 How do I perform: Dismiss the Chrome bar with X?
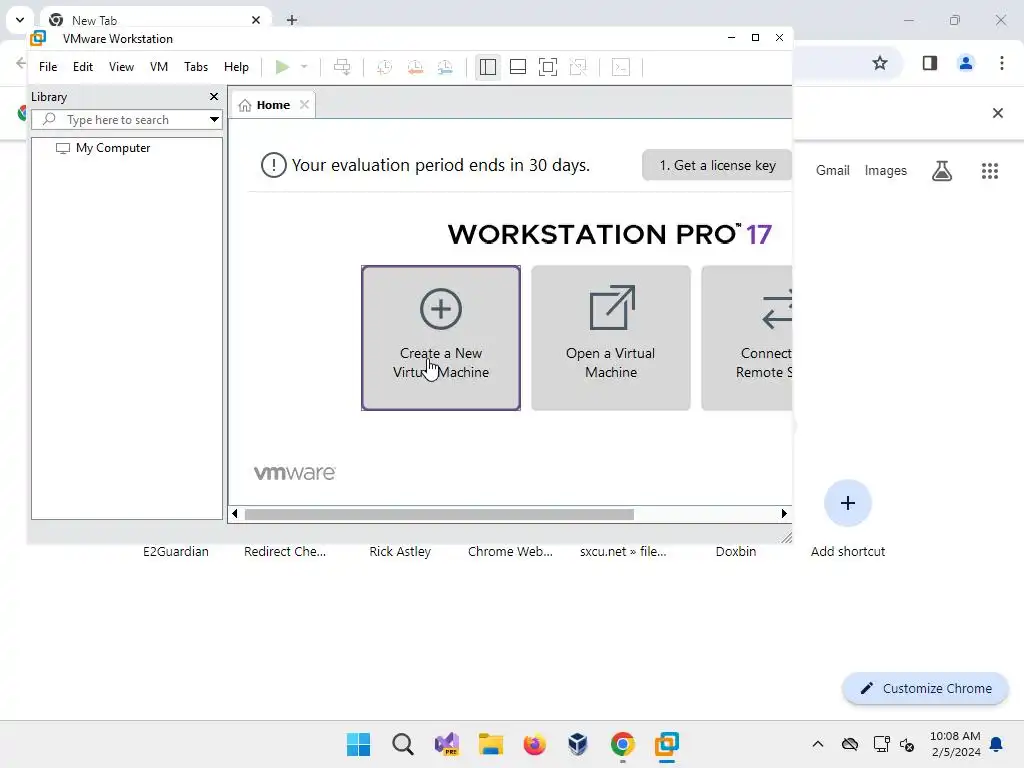tap(997, 113)
